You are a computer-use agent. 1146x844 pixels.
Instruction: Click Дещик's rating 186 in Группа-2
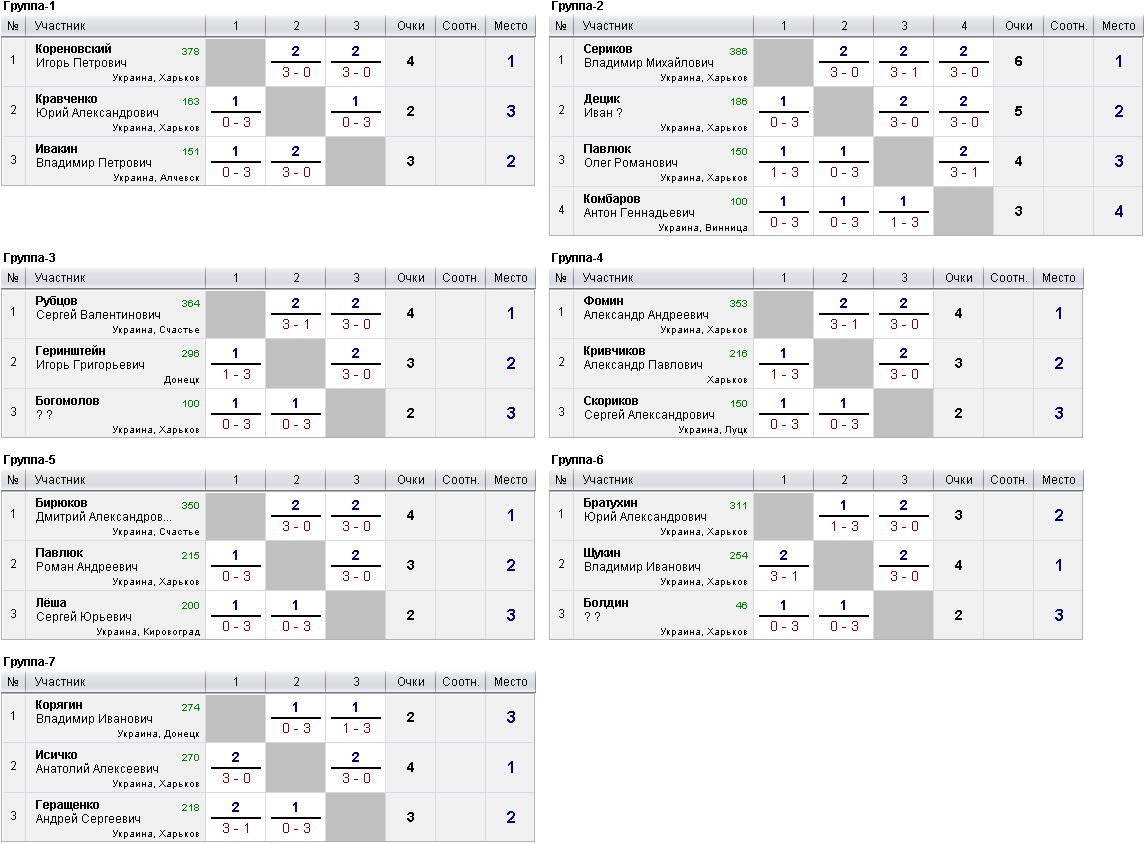[x=738, y=102]
